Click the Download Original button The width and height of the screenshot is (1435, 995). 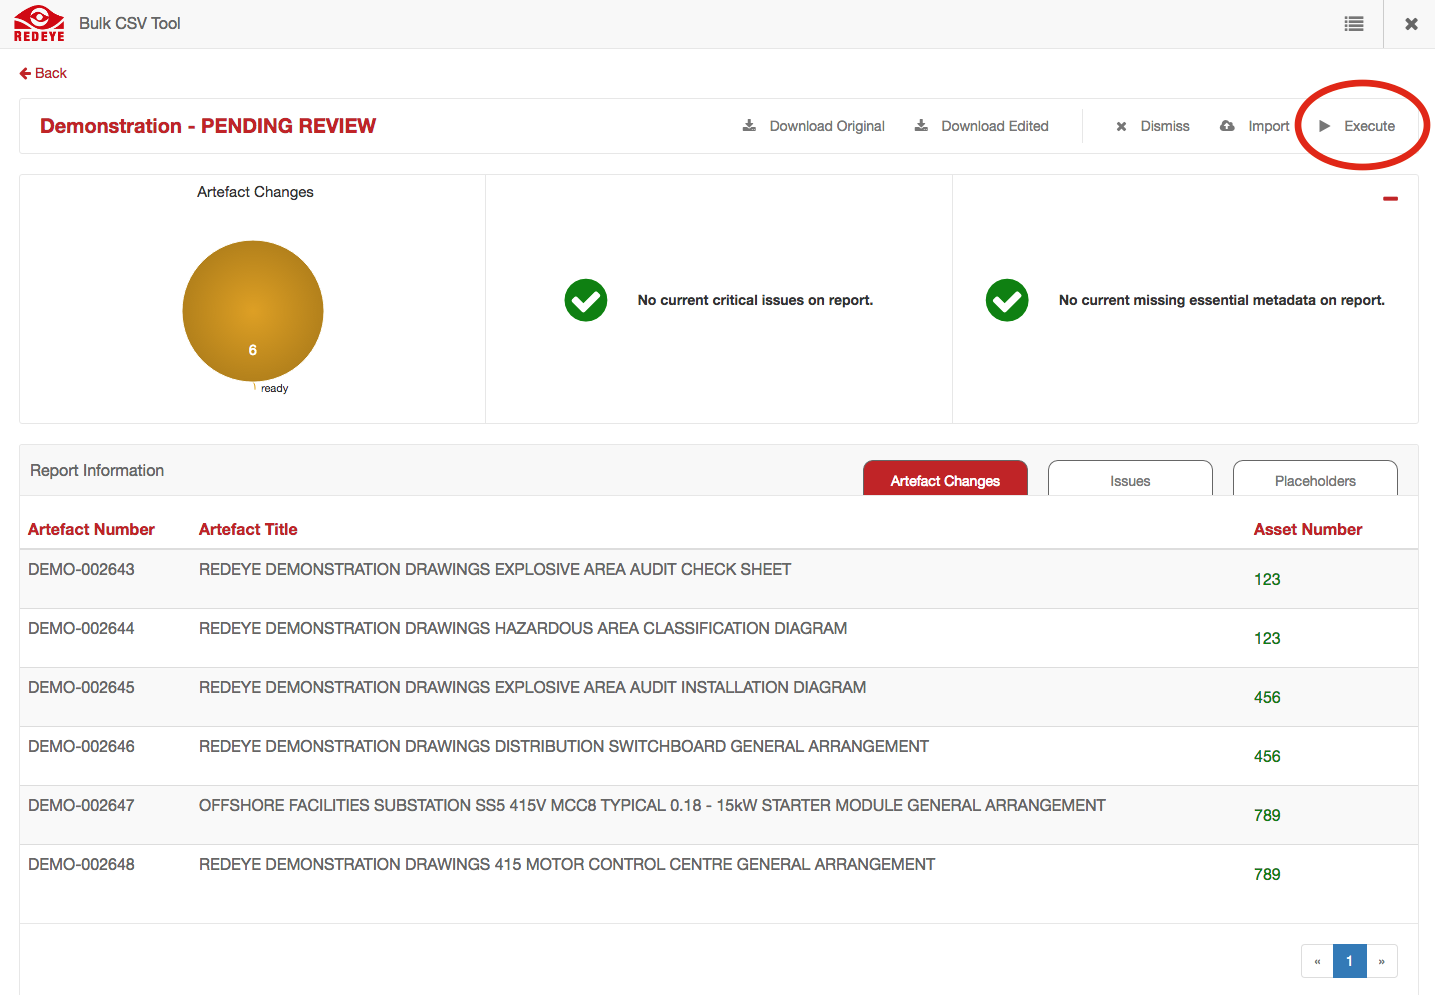tap(814, 126)
